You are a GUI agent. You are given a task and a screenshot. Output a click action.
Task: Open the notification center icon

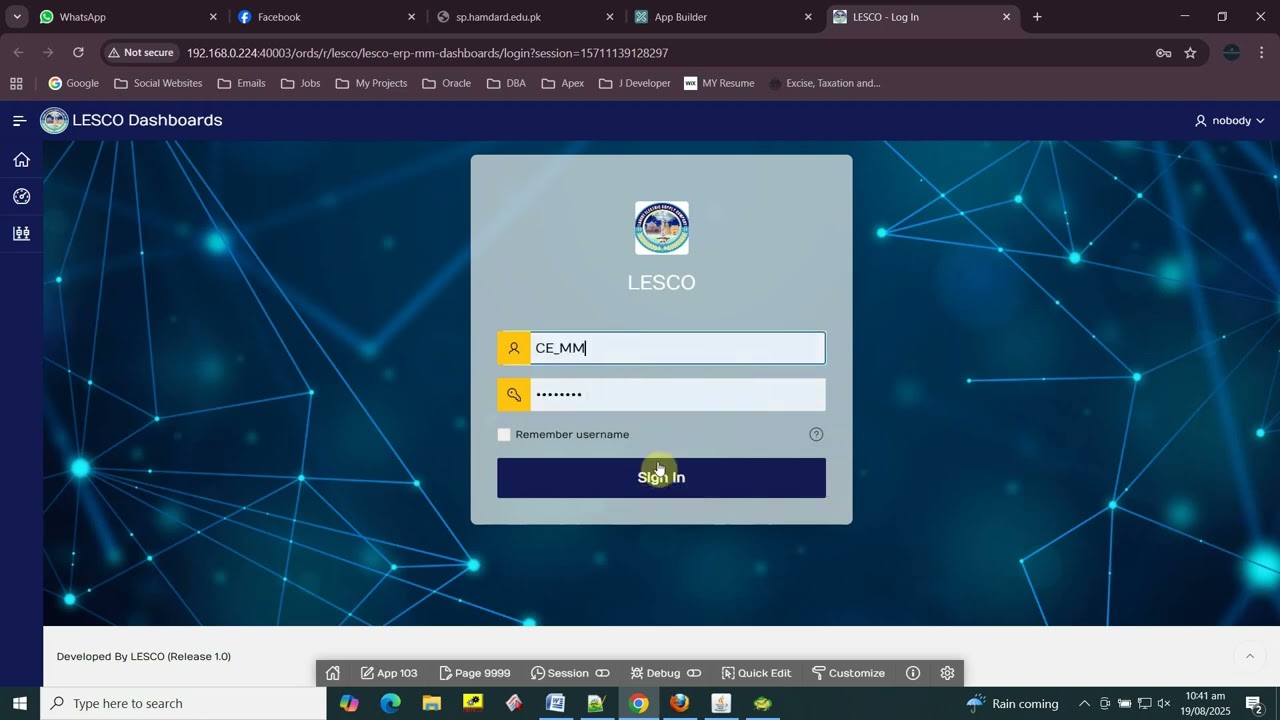1255,703
